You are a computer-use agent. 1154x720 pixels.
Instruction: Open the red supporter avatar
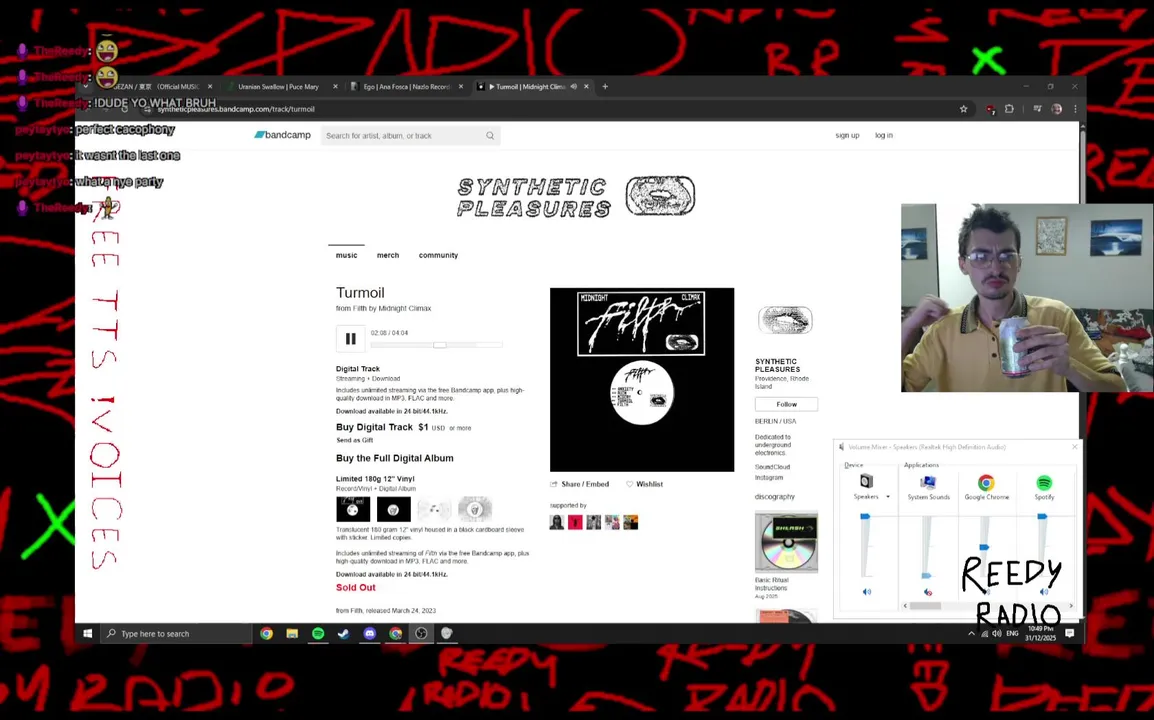576,522
